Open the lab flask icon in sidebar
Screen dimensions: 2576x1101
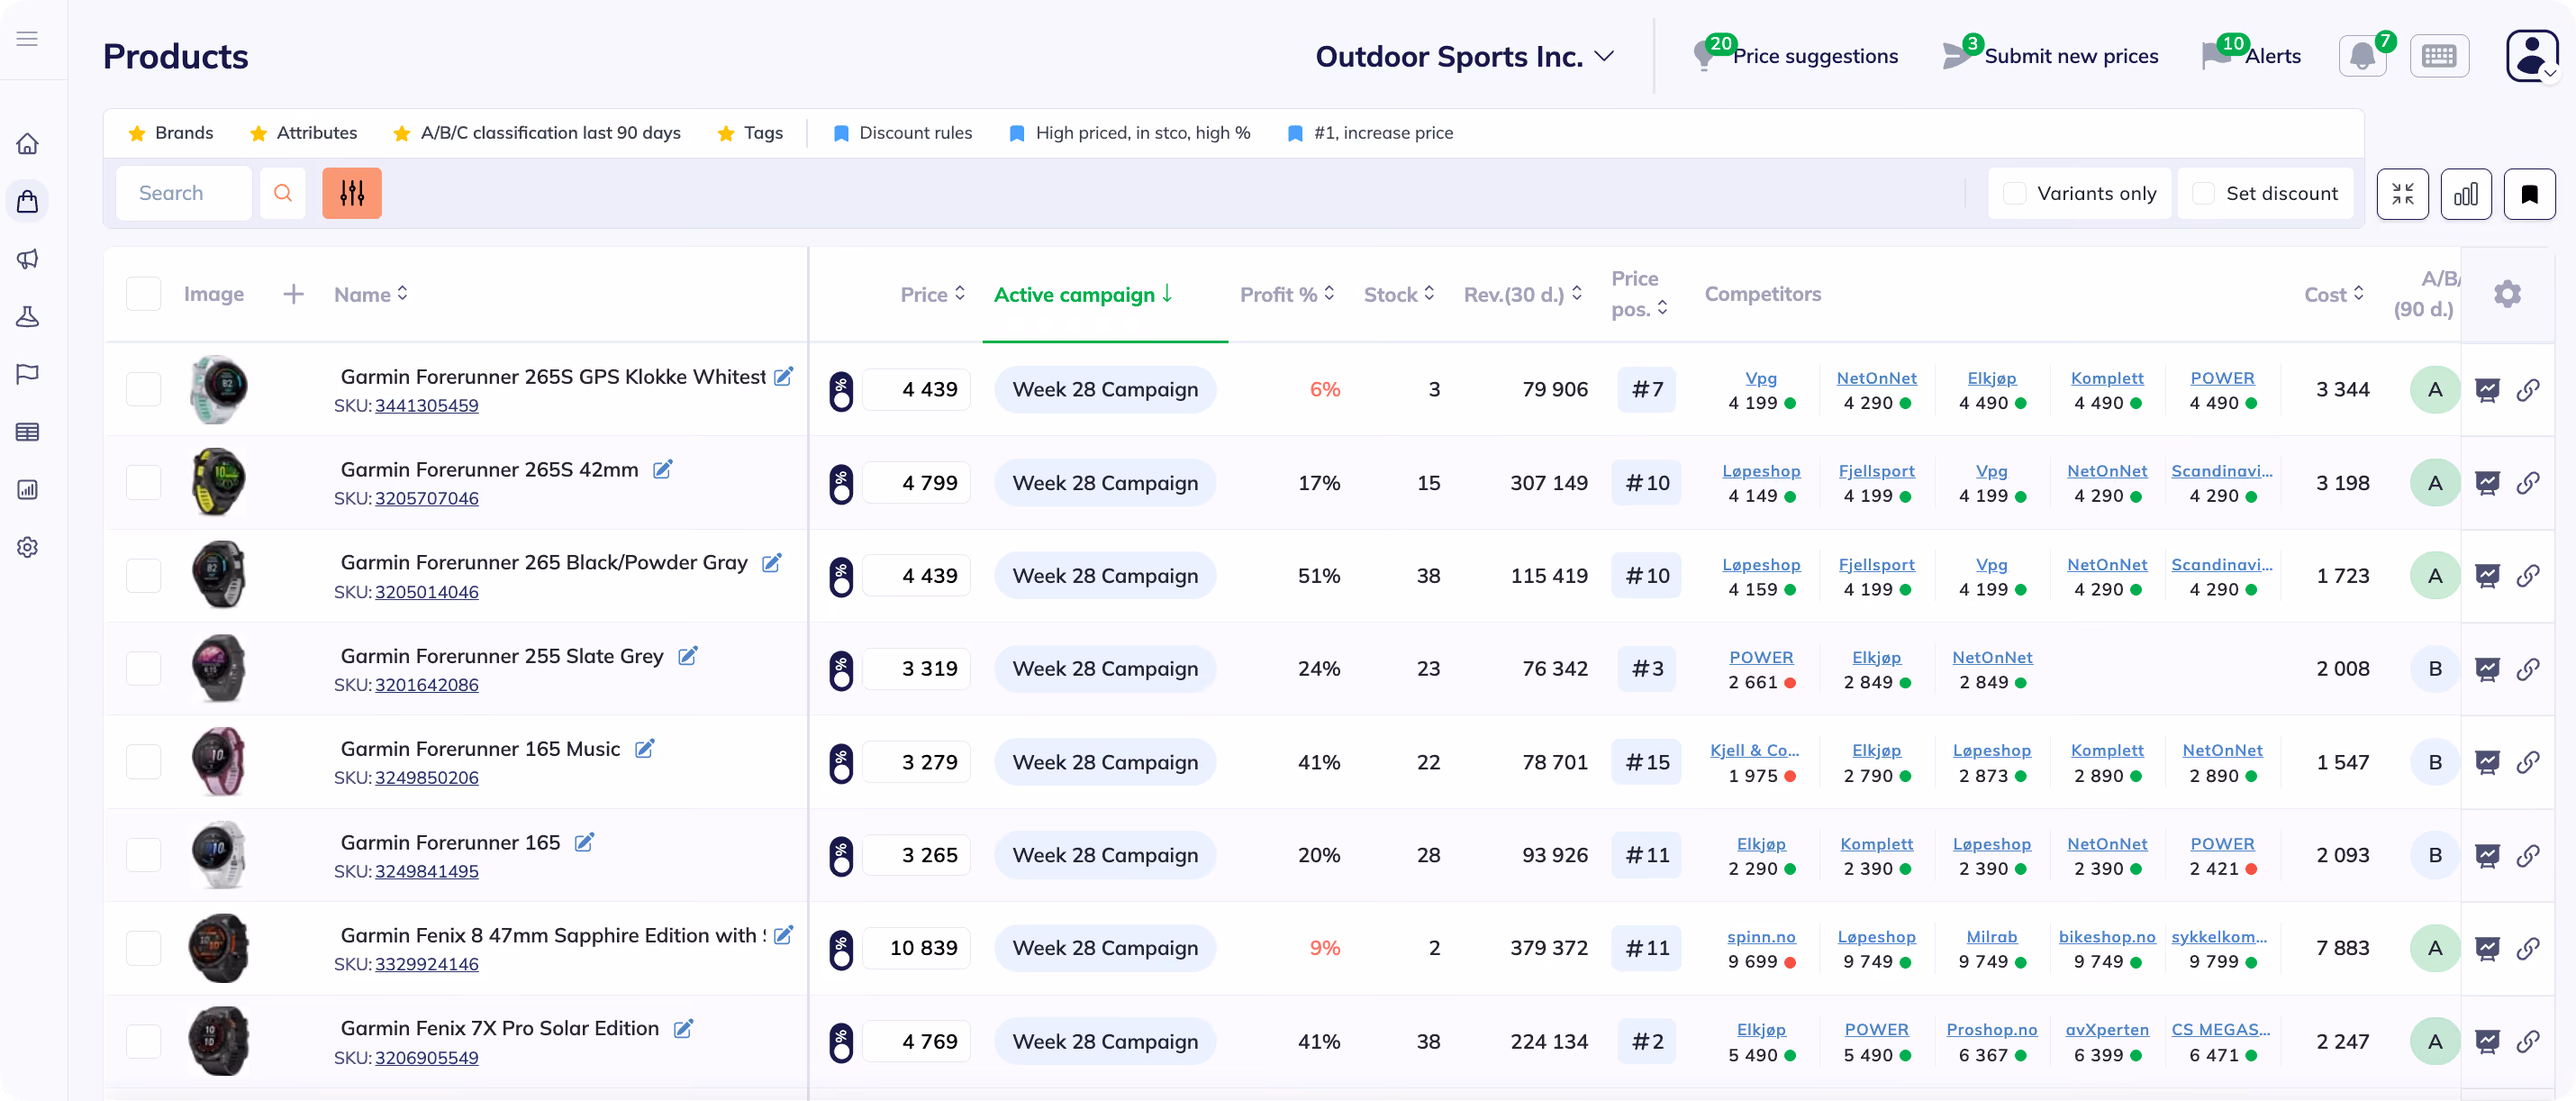click(x=27, y=317)
